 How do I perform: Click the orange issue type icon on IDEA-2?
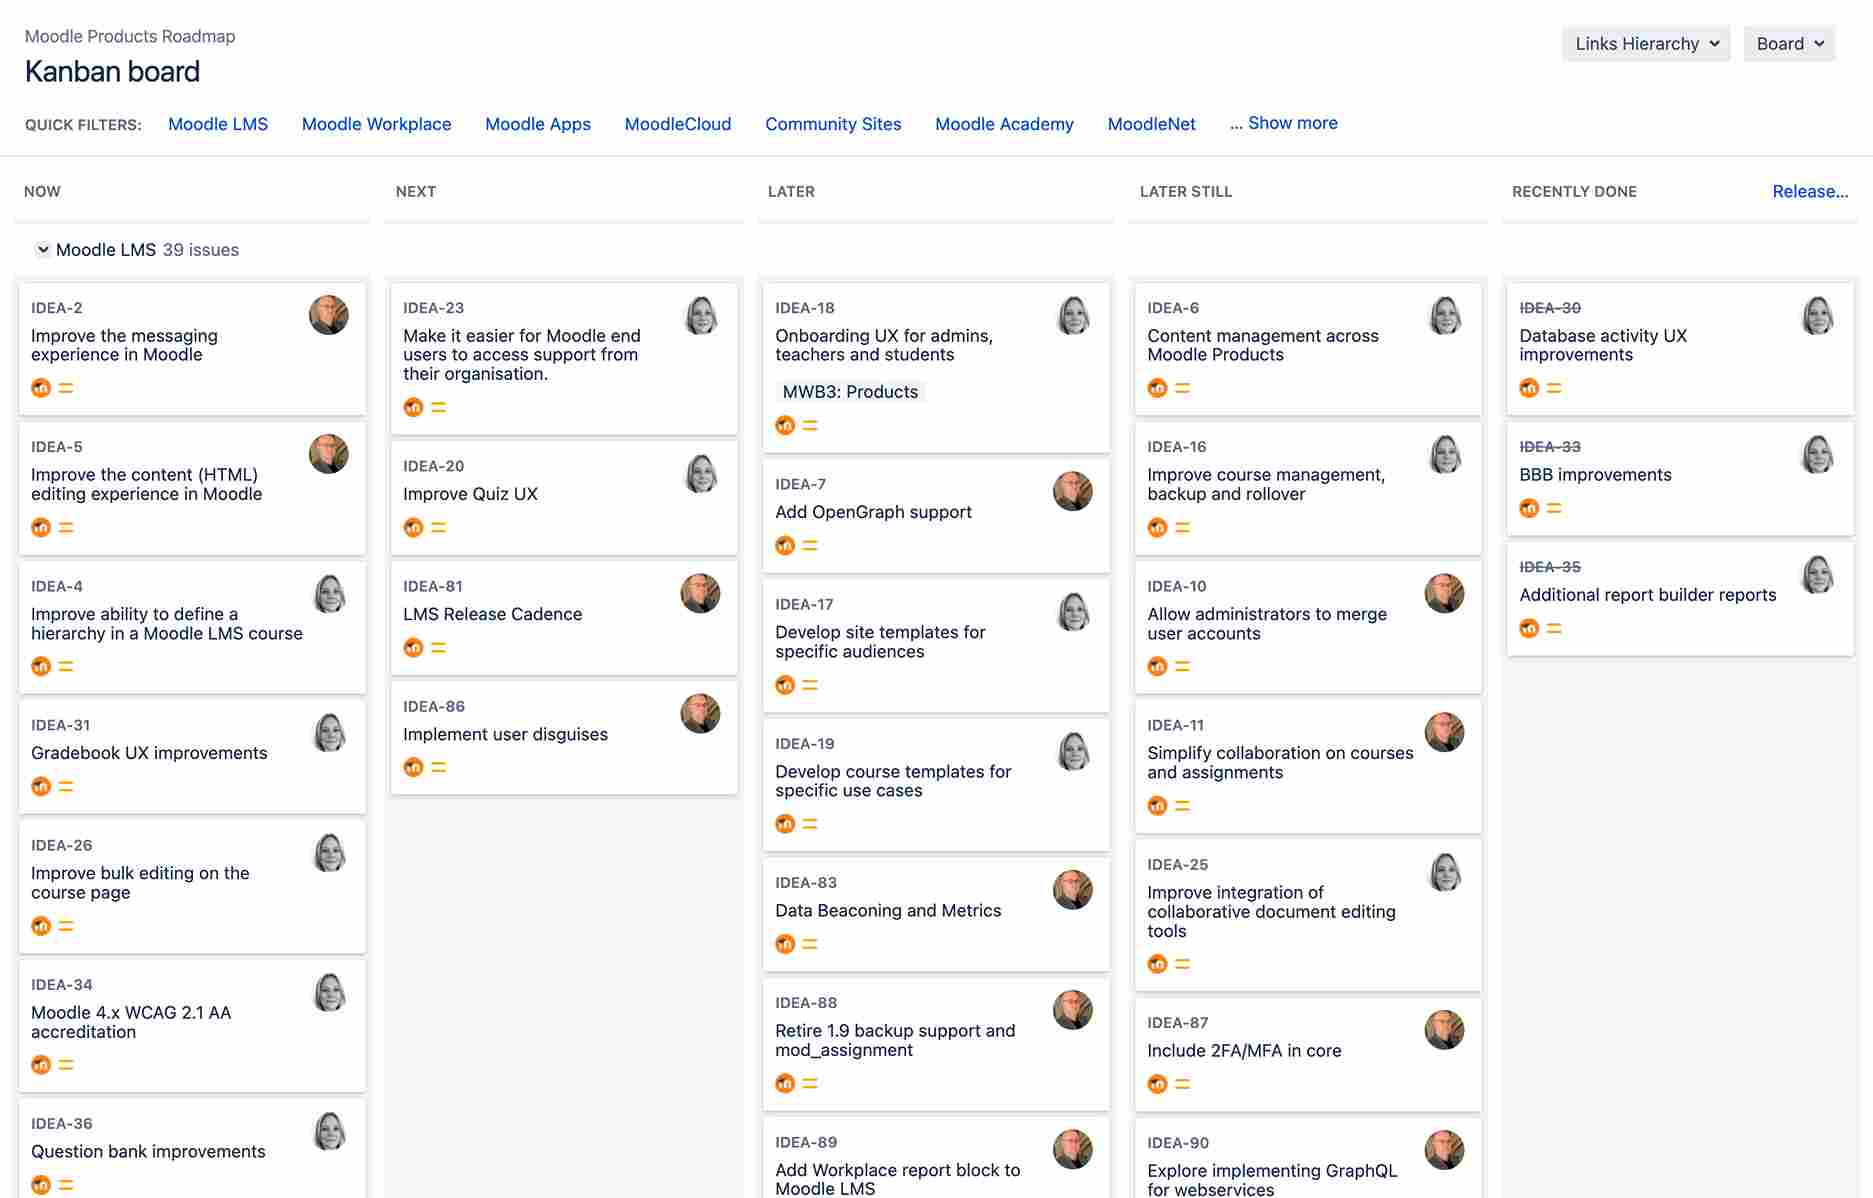click(x=41, y=388)
